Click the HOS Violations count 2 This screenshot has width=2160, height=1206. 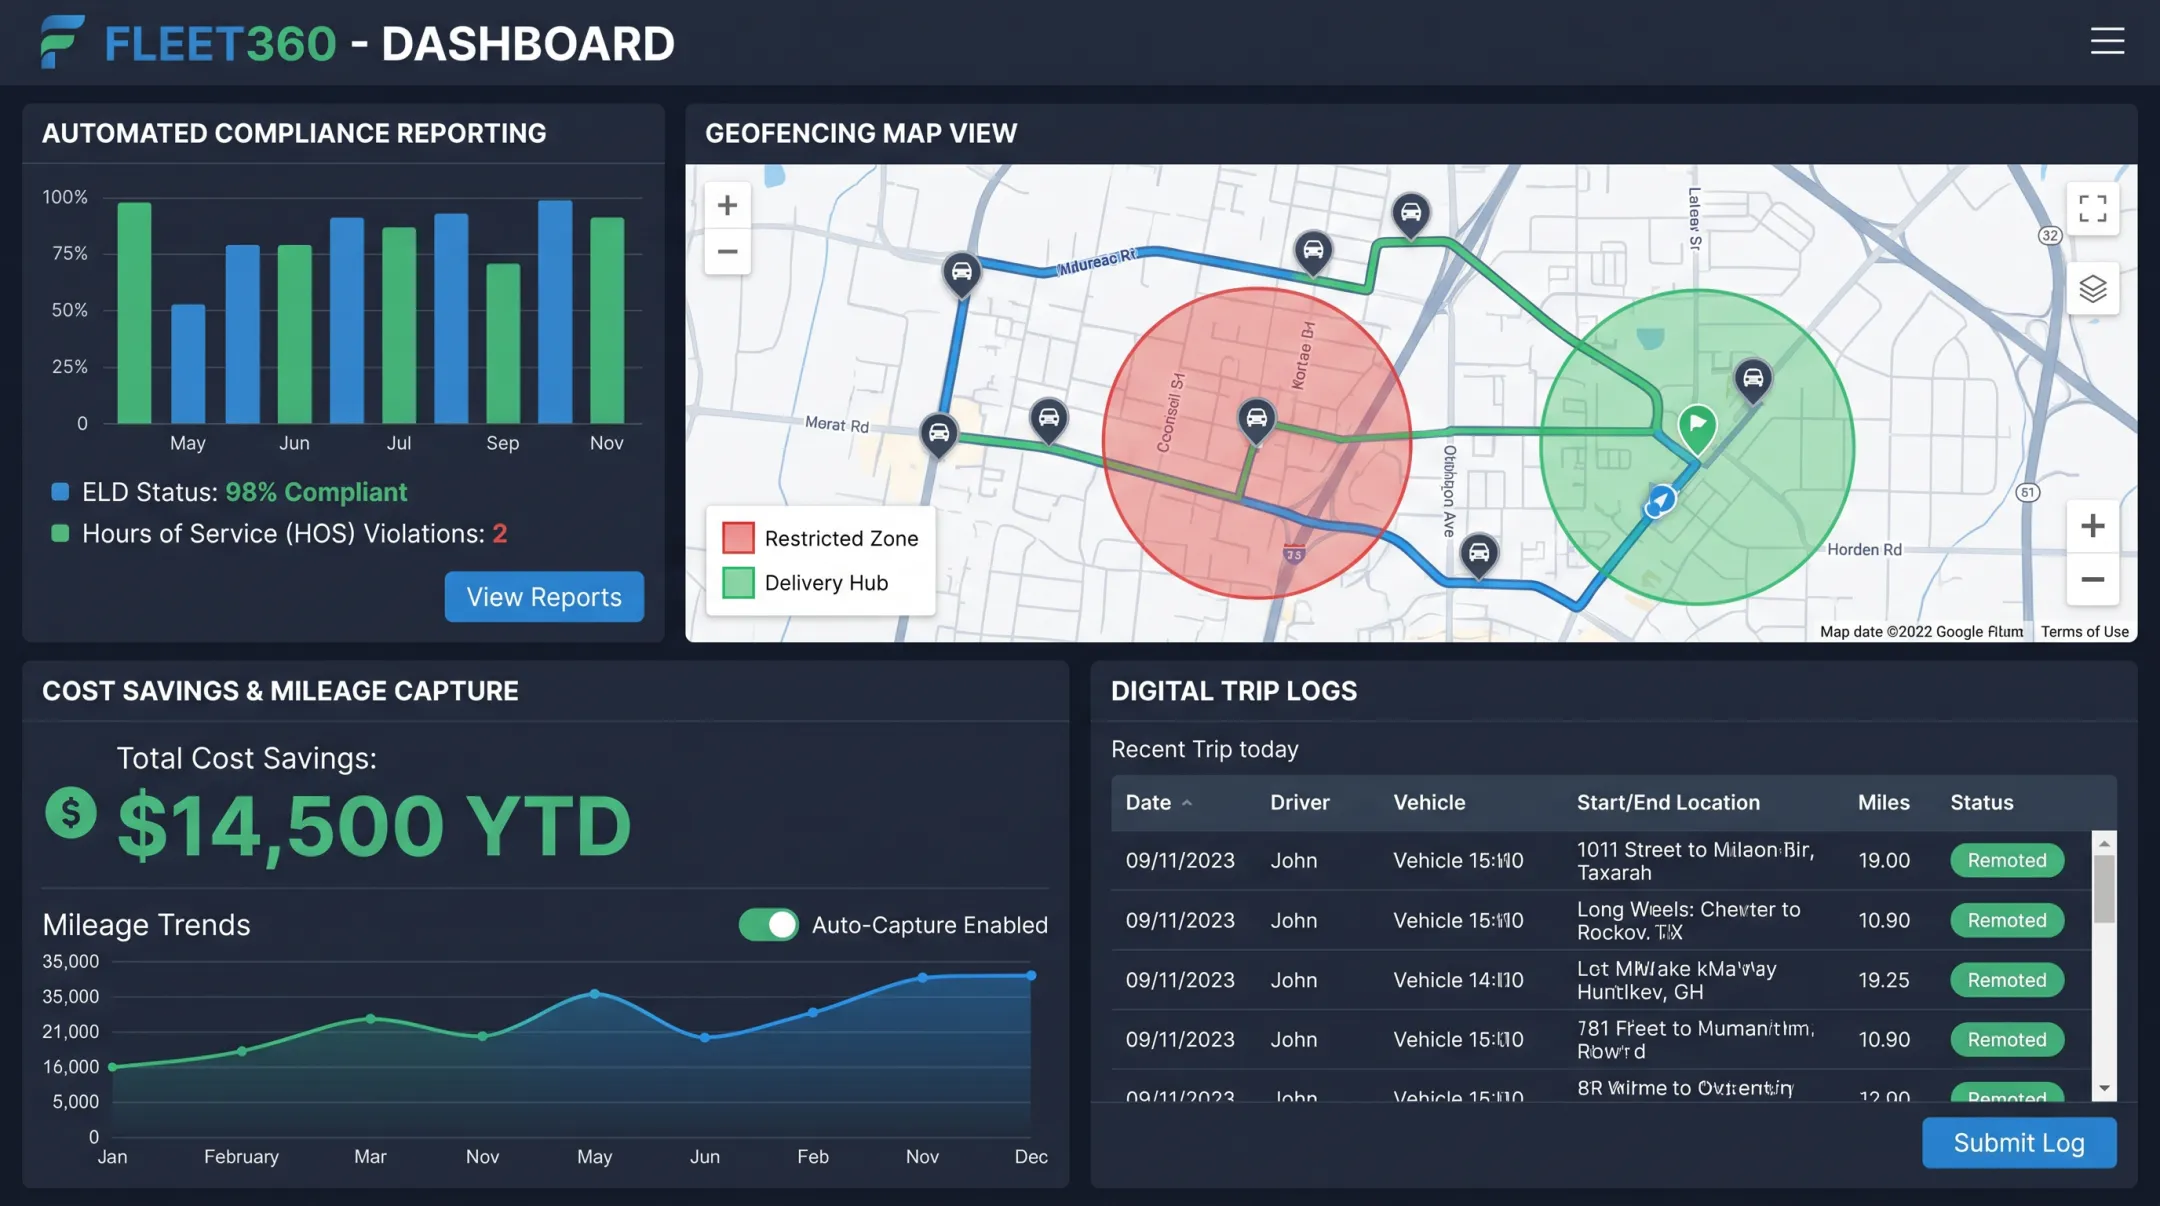[500, 534]
